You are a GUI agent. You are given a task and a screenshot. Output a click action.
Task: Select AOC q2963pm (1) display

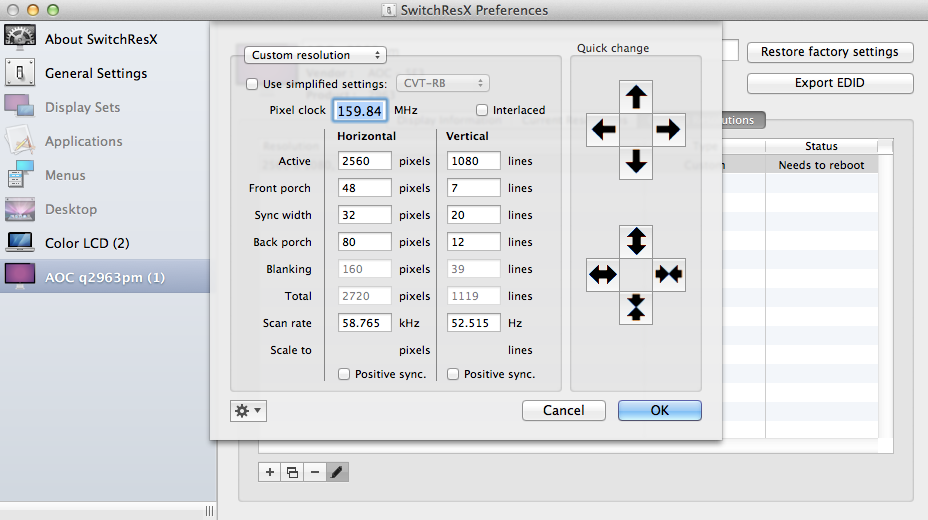click(105, 277)
